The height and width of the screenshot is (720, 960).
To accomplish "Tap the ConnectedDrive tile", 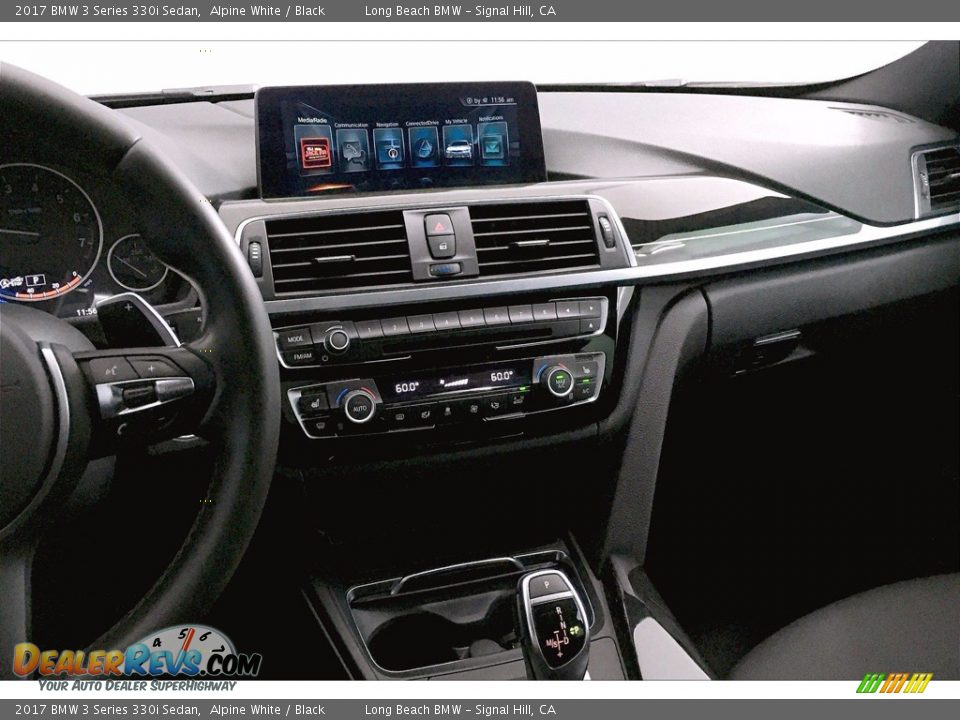I will (x=424, y=148).
